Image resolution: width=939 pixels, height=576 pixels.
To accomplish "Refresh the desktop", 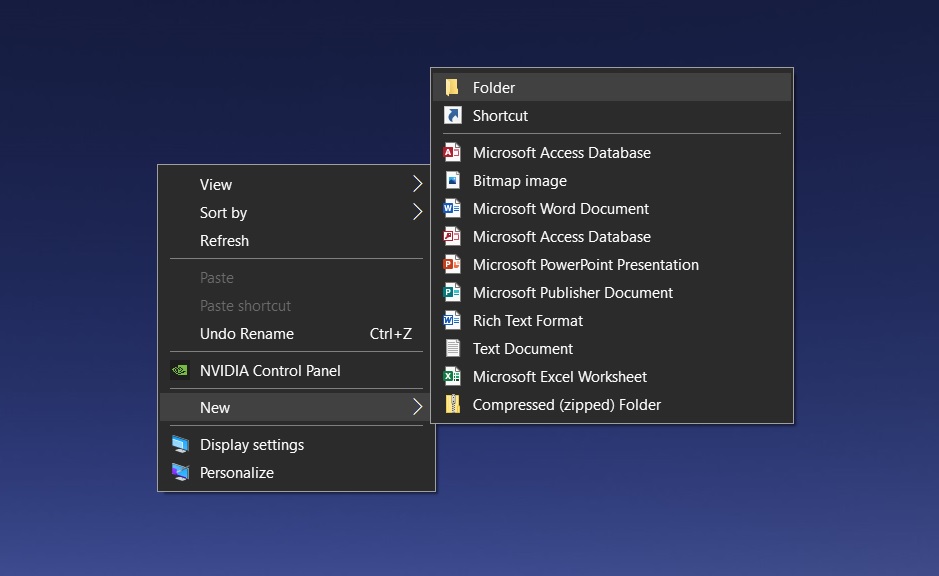I will click(x=296, y=241).
